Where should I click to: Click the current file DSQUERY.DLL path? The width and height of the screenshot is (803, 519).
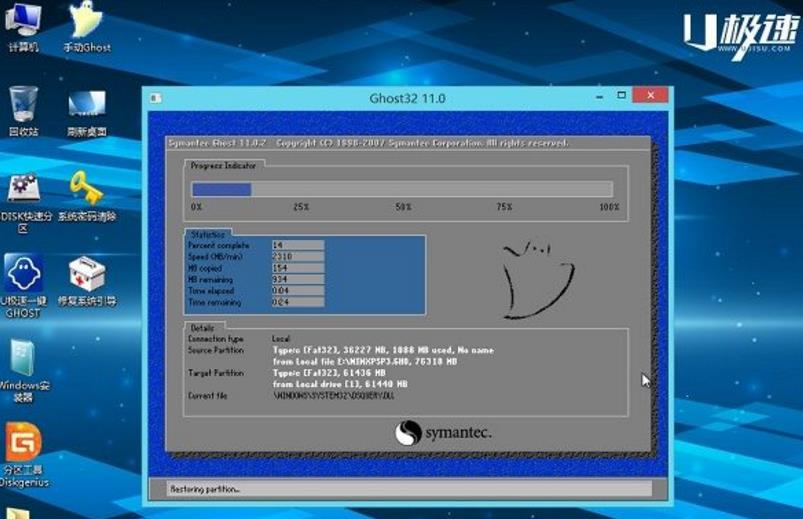pos(334,396)
